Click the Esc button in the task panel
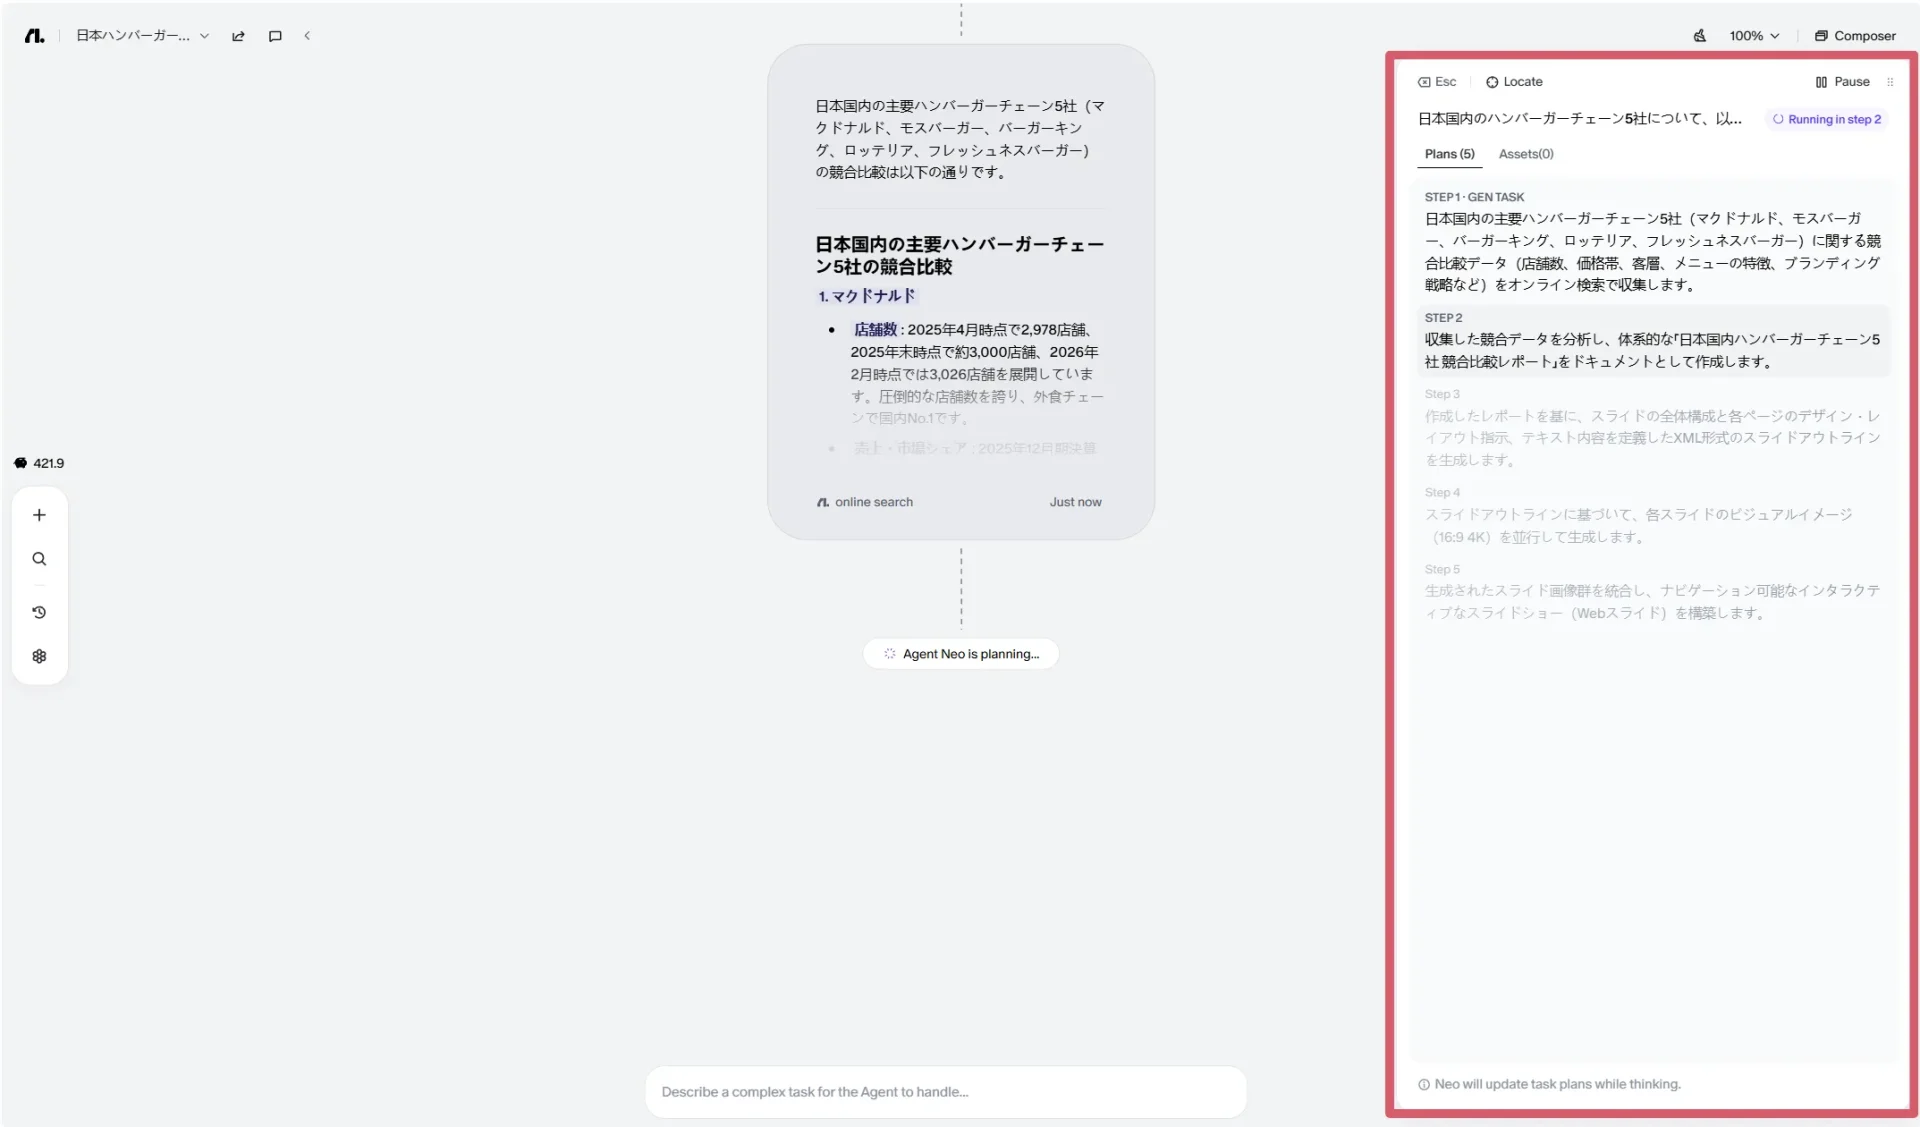 click(1437, 82)
